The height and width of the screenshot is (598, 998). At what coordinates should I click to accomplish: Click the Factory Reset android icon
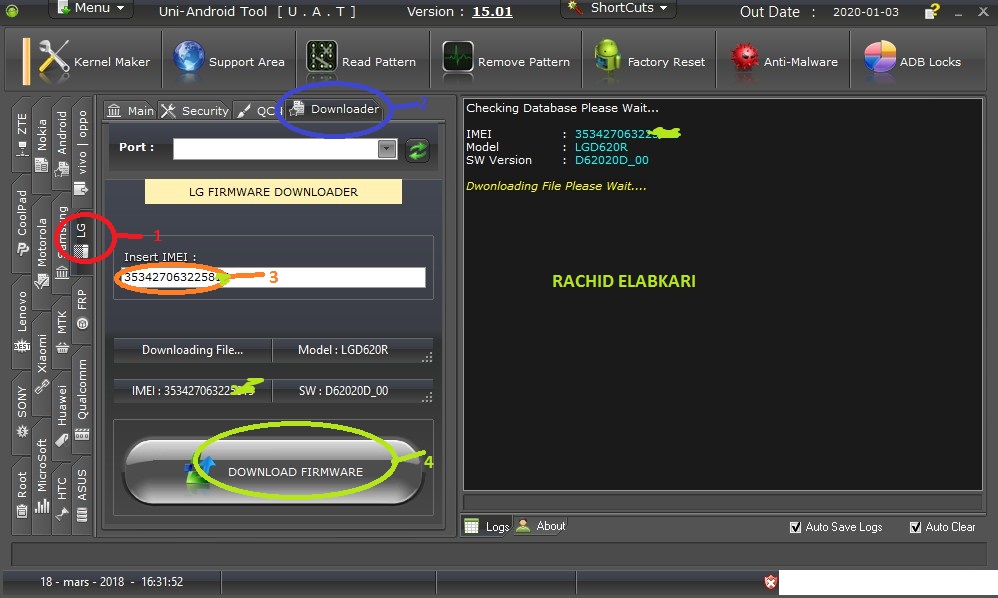[x=607, y=59]
